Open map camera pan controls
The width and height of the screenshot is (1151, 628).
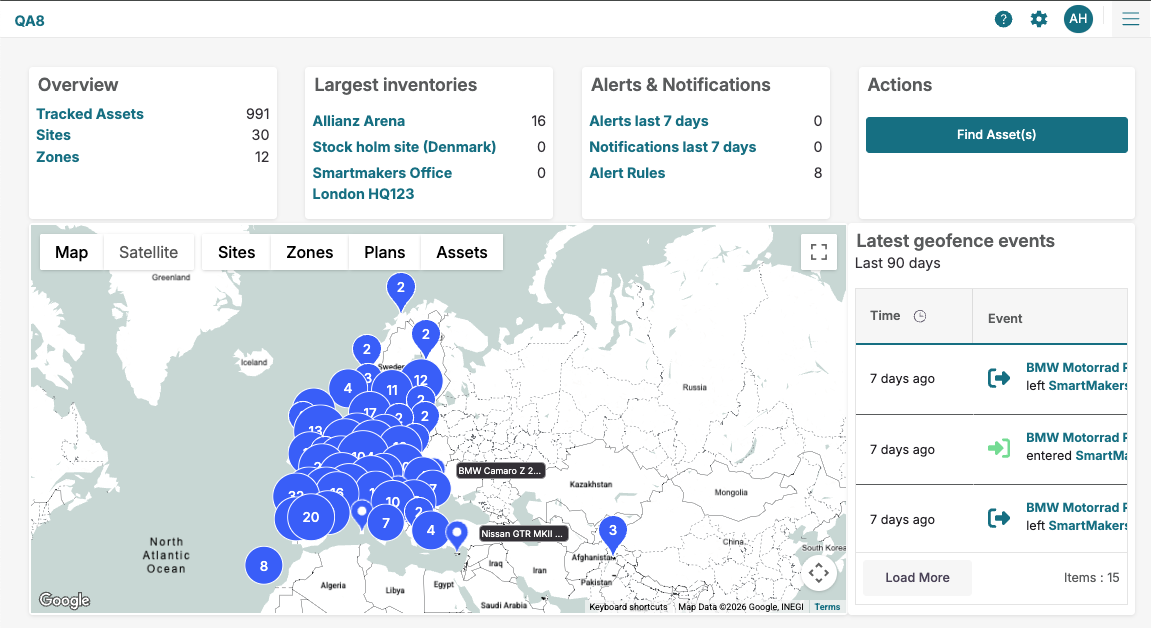point(818,573)
